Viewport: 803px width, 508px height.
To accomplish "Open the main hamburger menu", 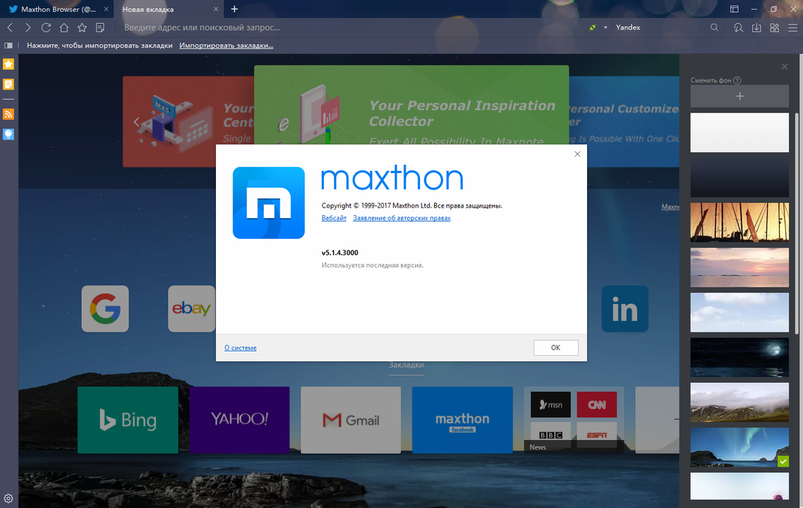I will [792, 28].
